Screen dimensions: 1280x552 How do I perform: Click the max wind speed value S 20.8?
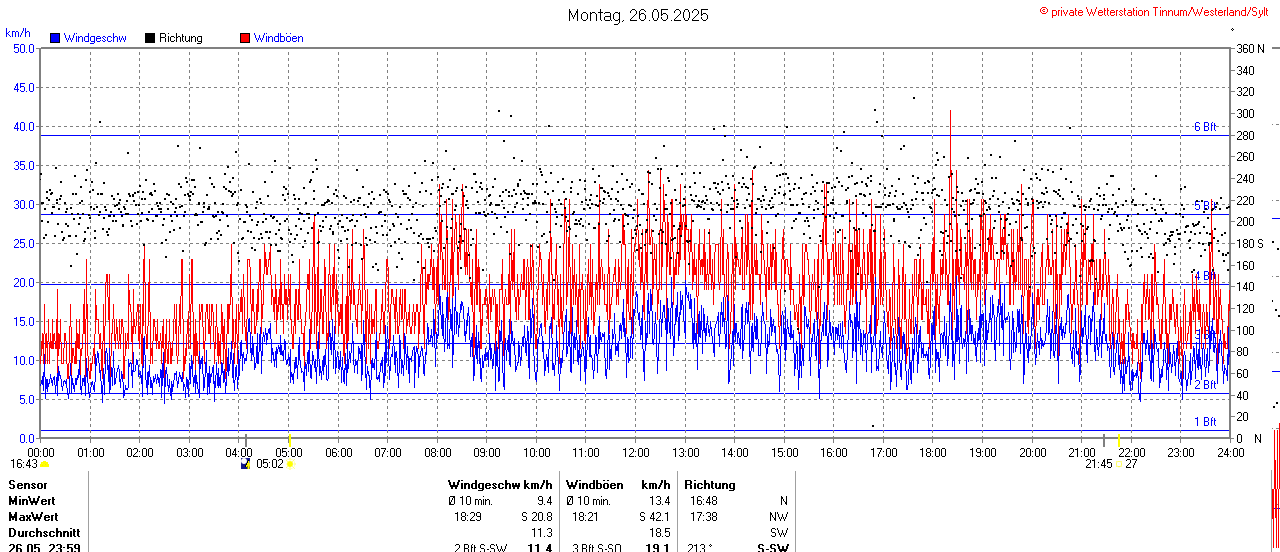536,517
